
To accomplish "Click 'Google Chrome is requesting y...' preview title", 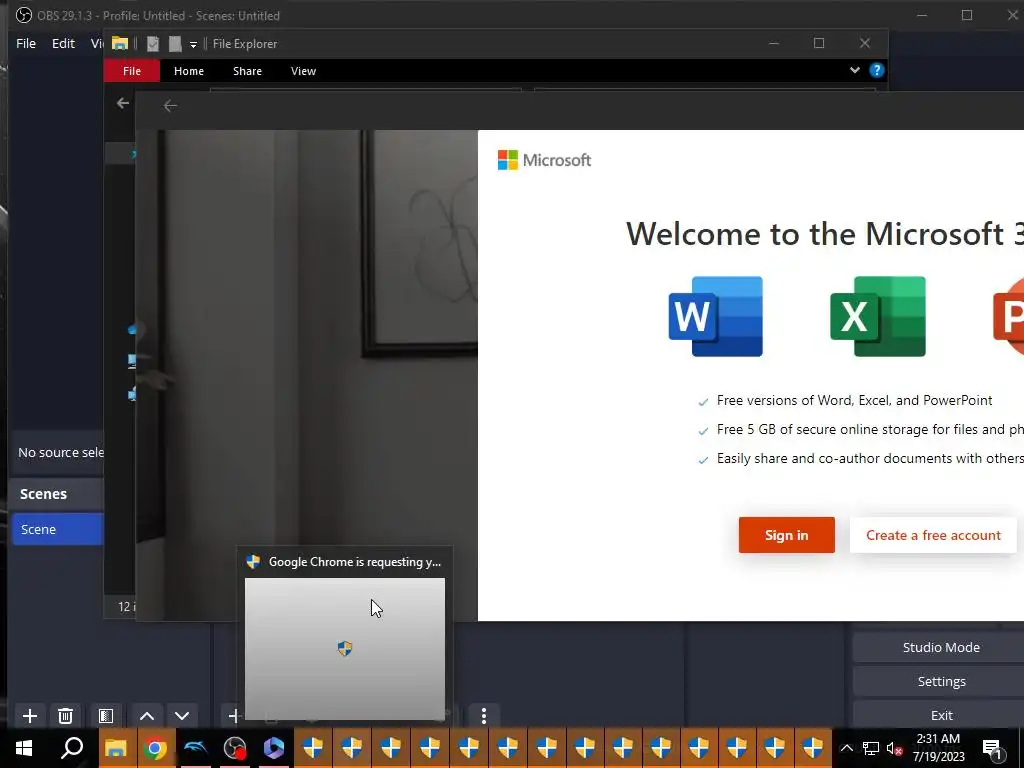I will [355, 562].
